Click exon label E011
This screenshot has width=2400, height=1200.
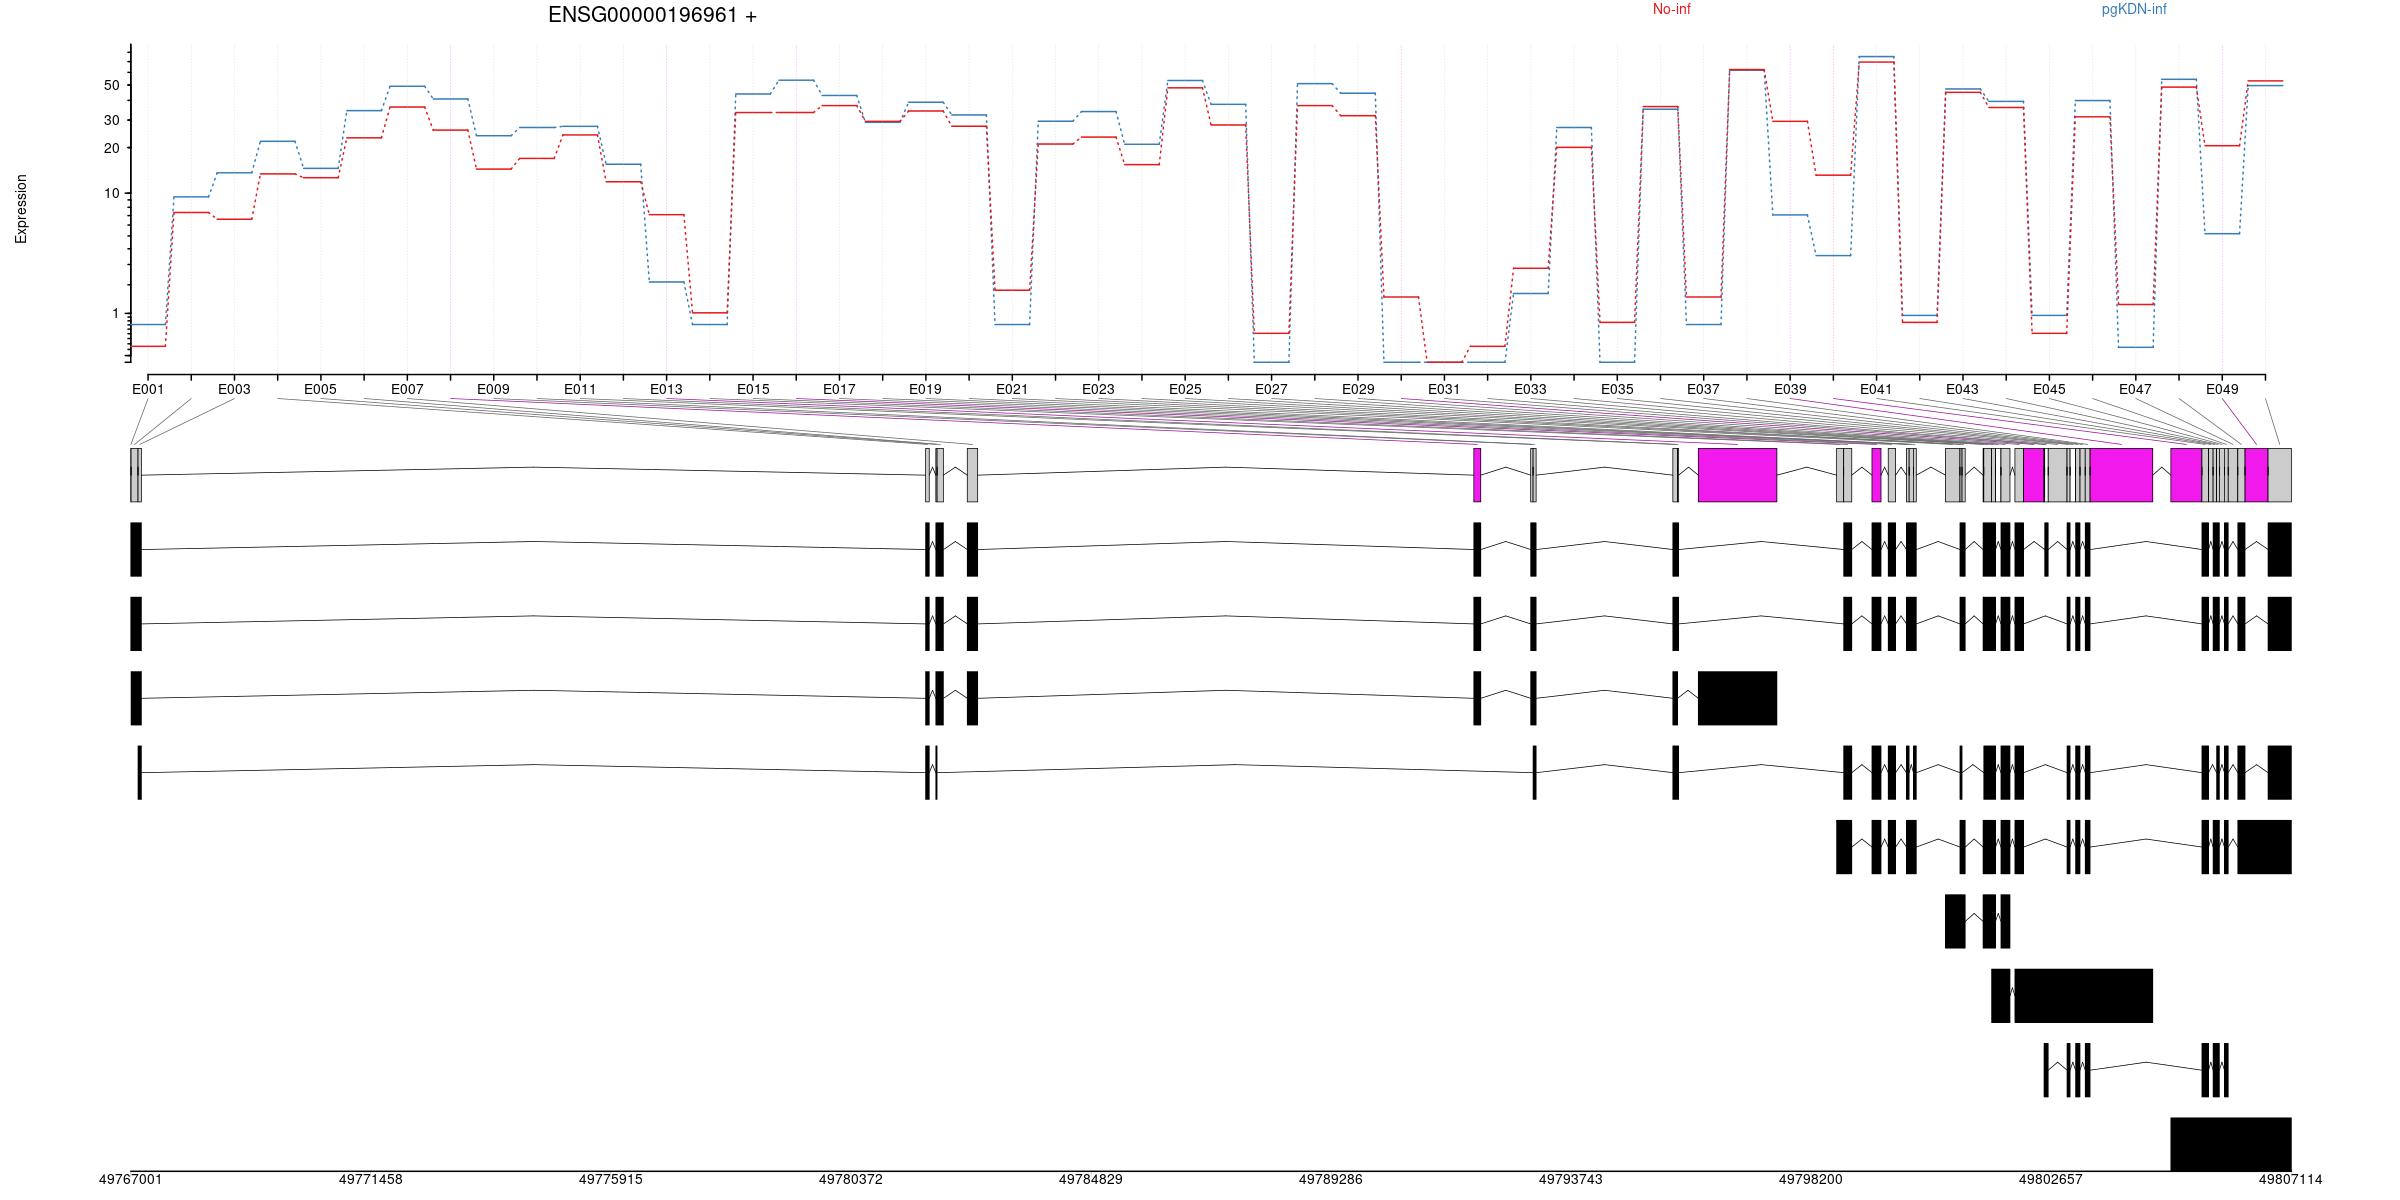click(580, 389)
